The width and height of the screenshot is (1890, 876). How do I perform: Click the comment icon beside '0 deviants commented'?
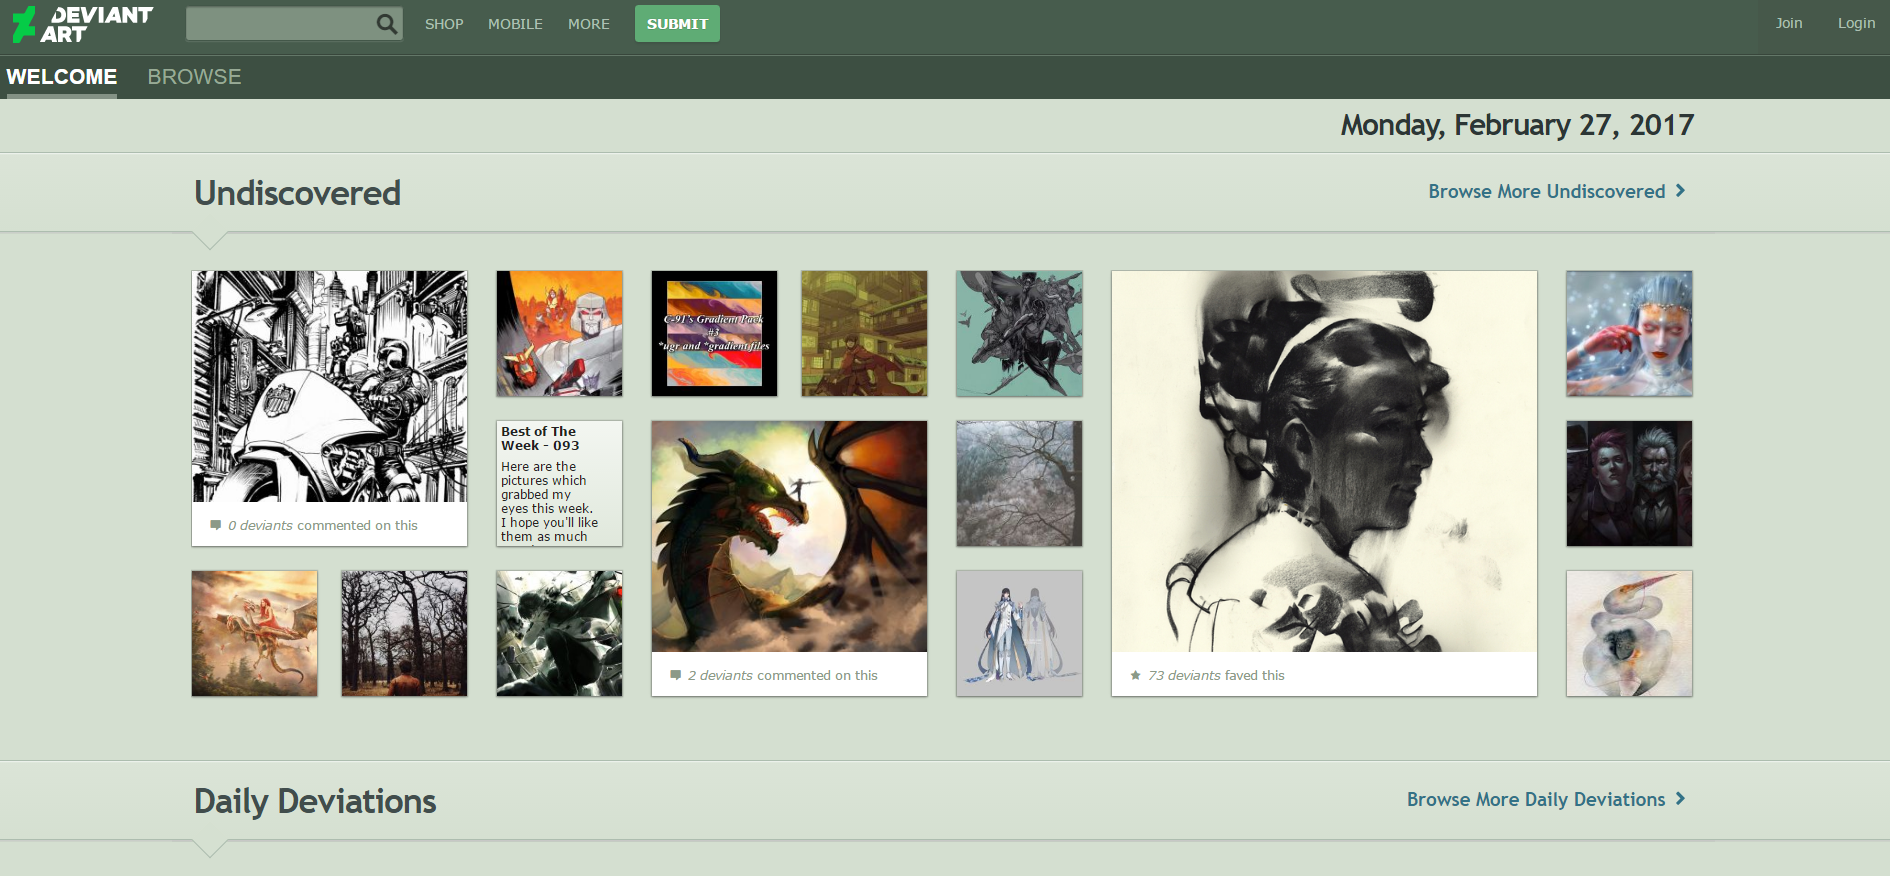click(x=215, y=525)
